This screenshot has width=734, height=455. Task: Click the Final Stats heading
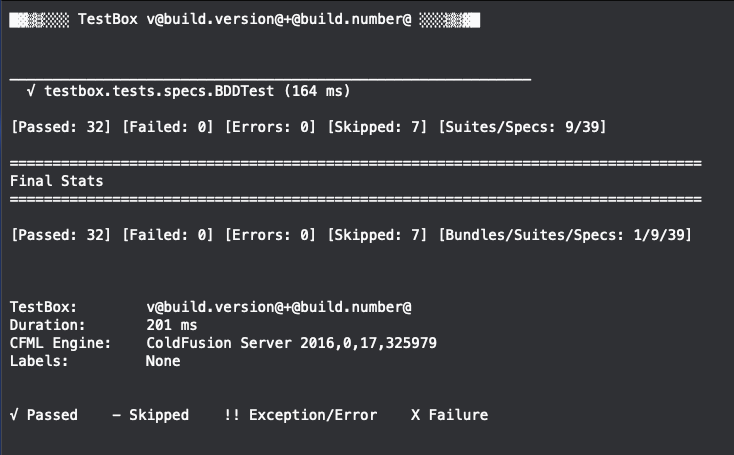pyautogui.click(x=57, y=181)
